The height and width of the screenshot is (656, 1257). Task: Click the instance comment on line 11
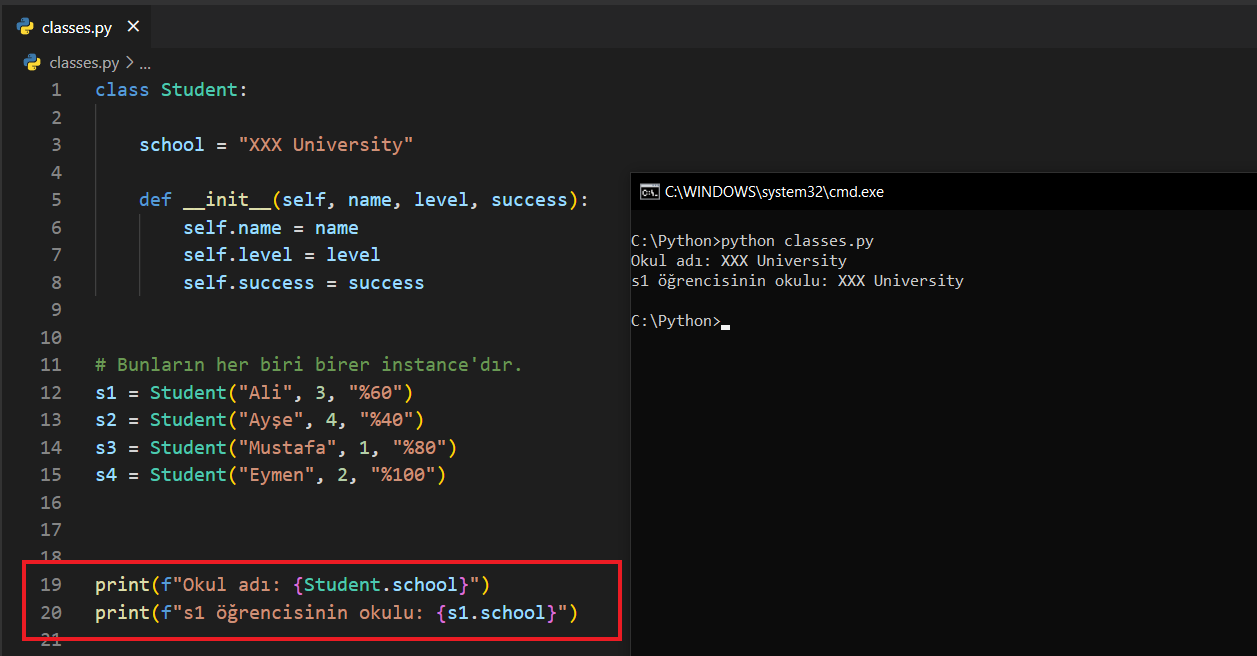(308, 365)
